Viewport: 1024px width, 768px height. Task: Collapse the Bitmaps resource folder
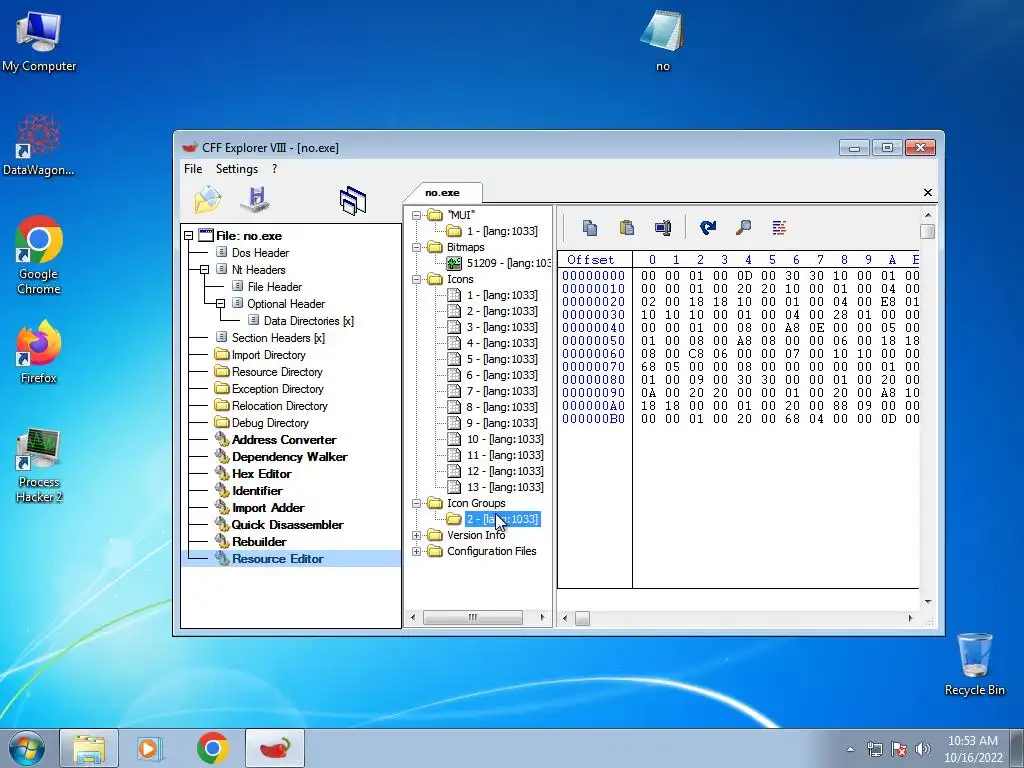pos(416,247)
